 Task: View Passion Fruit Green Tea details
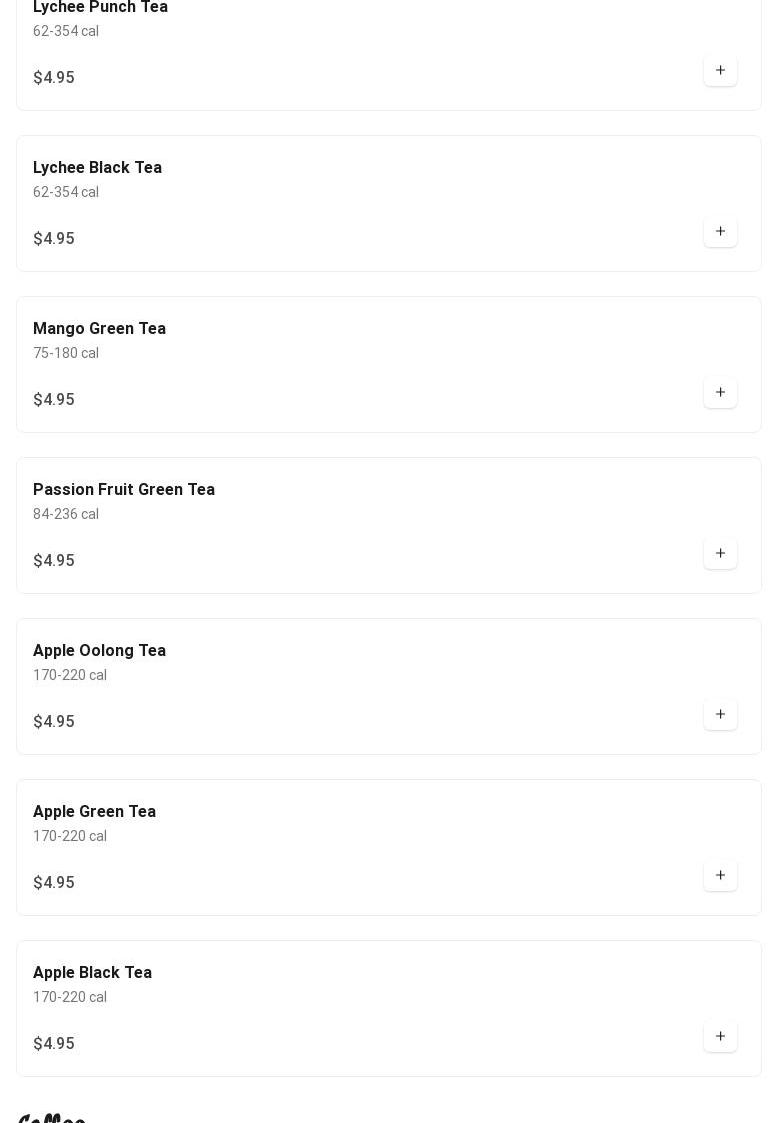(124, 490)
